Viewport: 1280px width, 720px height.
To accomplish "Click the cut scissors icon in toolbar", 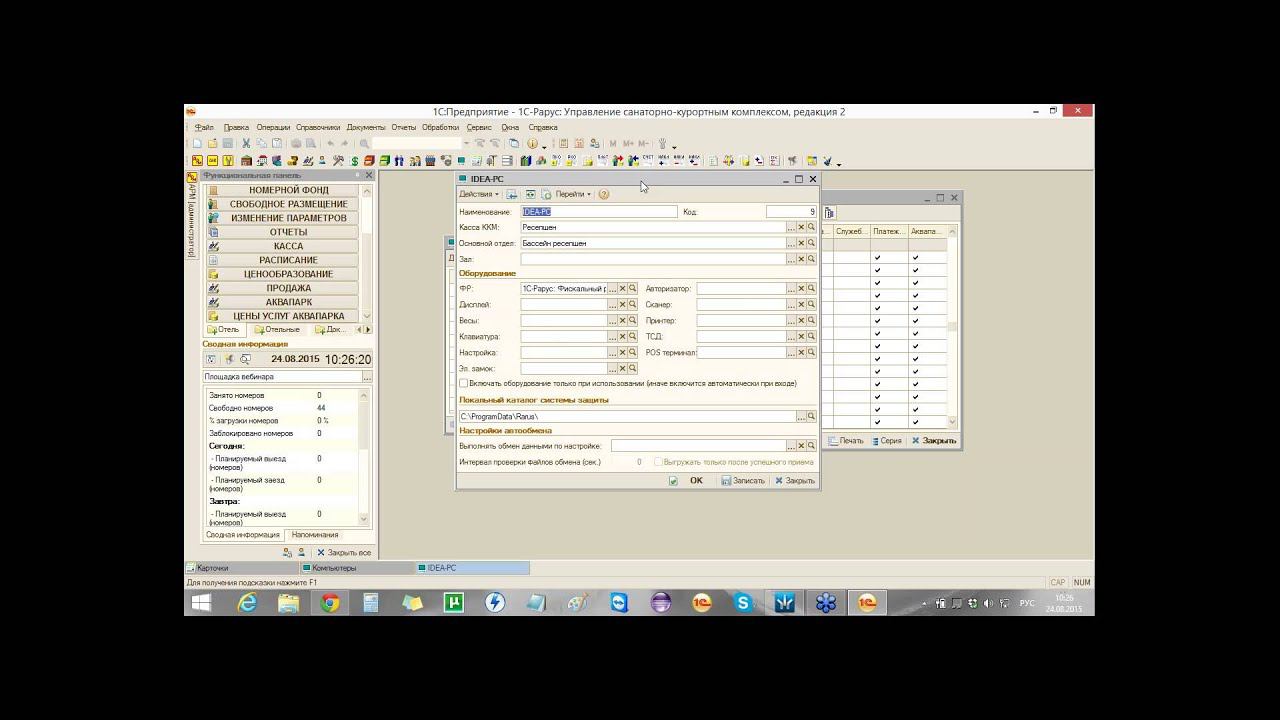I will [x=246, y=144].
